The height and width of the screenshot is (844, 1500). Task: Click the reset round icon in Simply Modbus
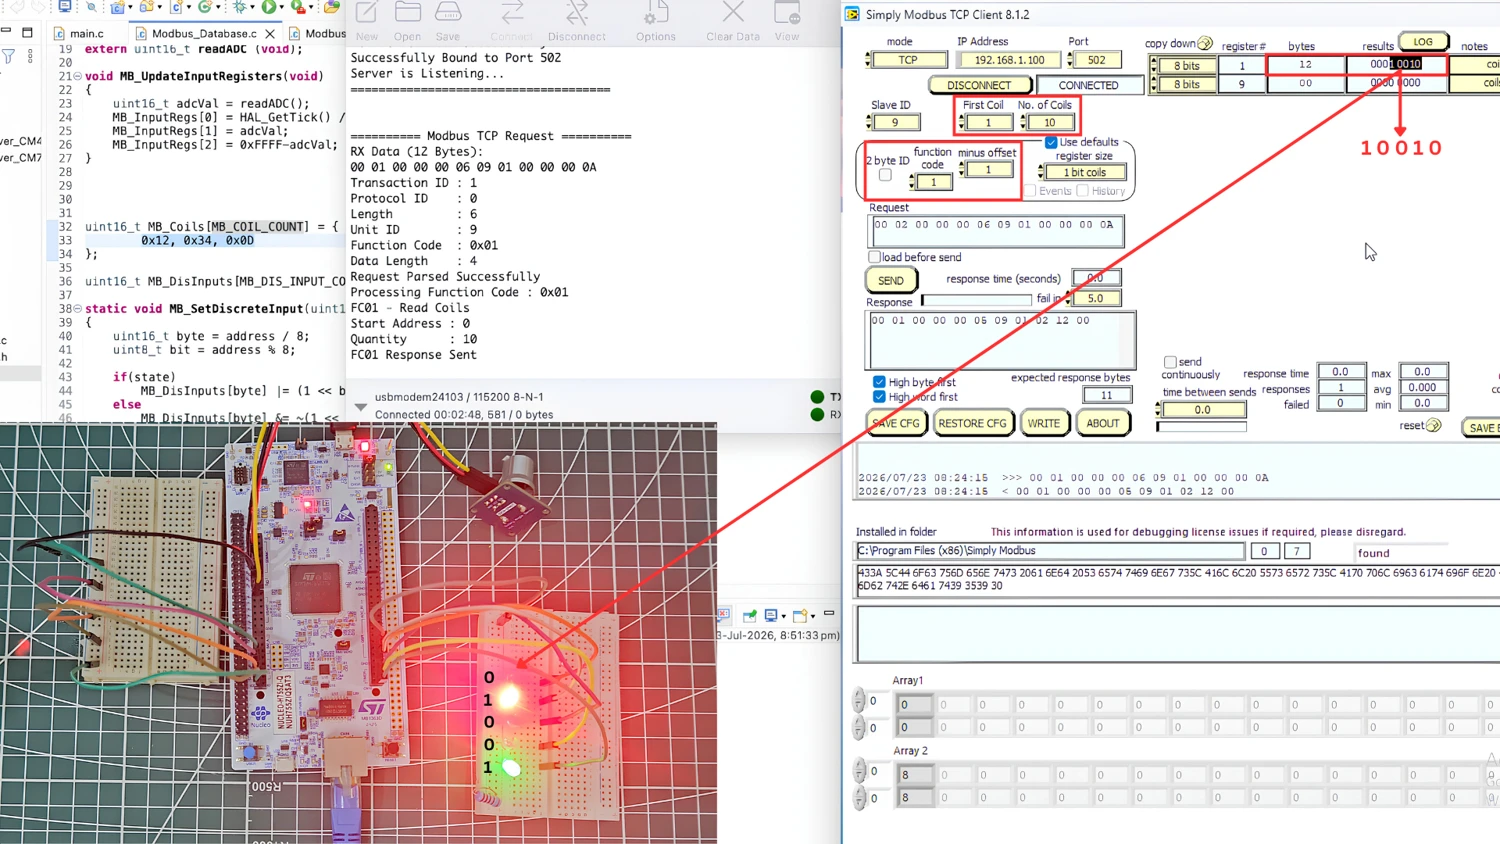(1434, 425)
